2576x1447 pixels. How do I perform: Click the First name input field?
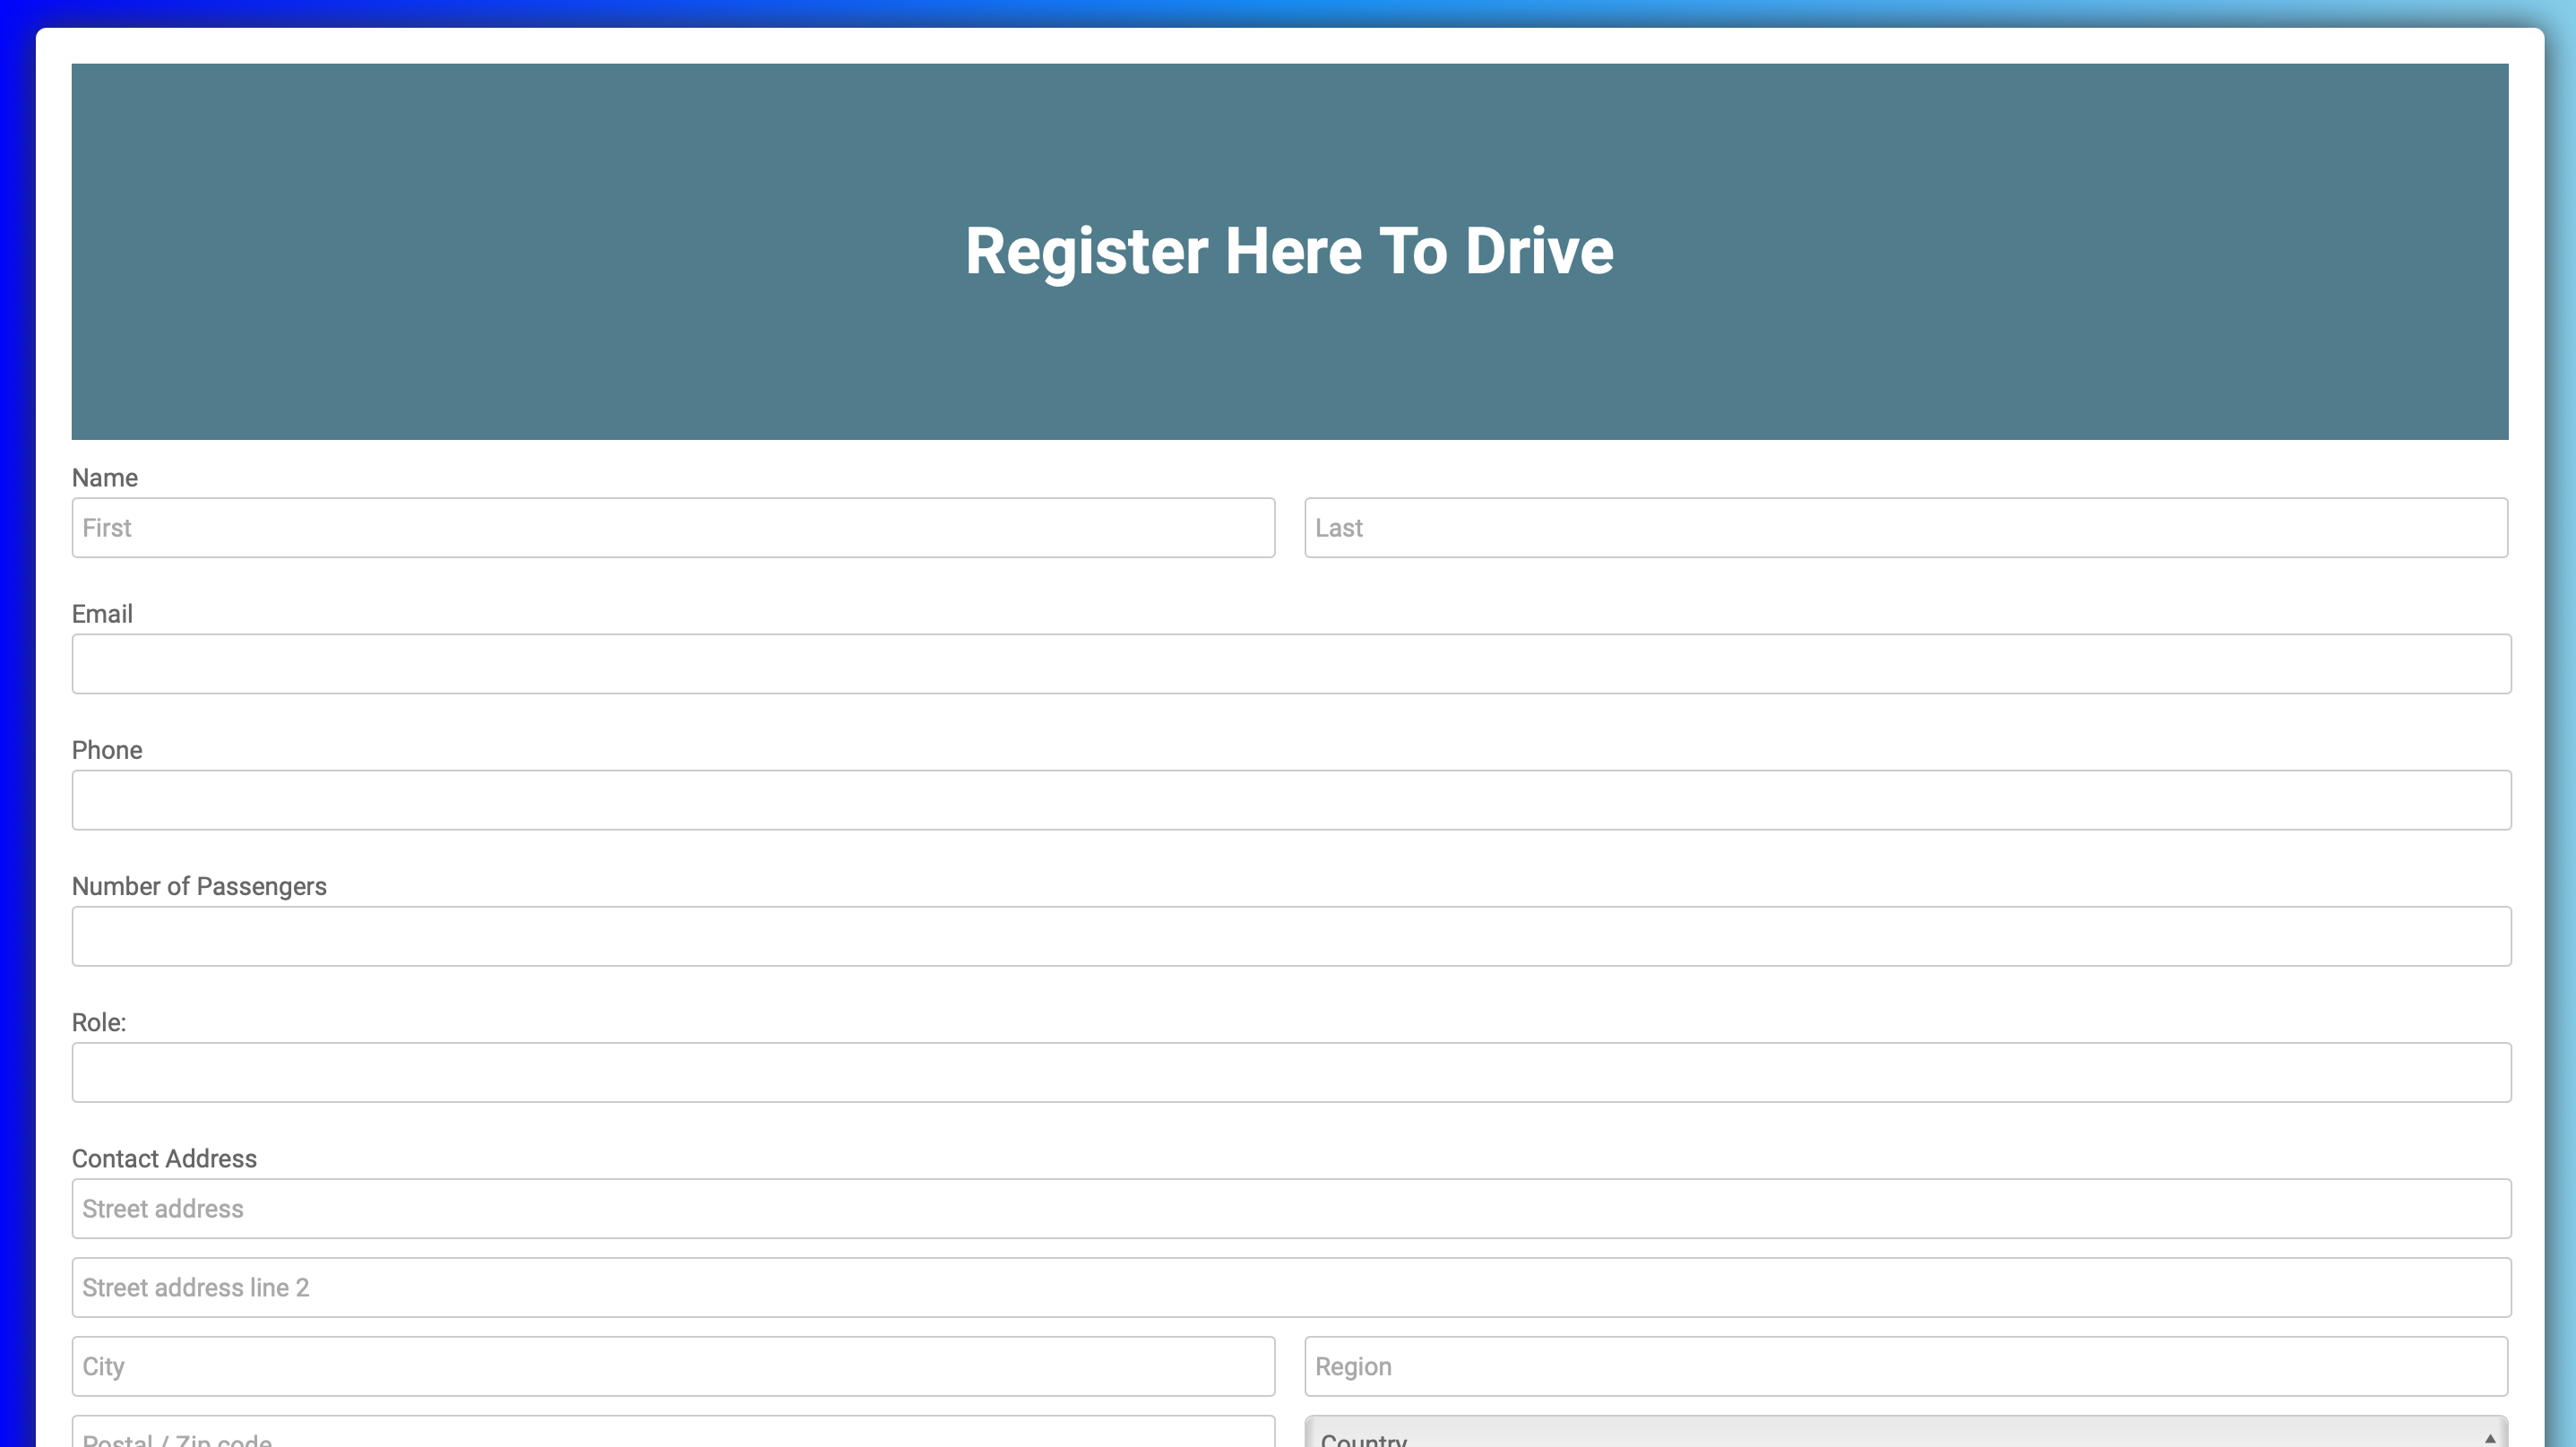click(x=673, y=527)
